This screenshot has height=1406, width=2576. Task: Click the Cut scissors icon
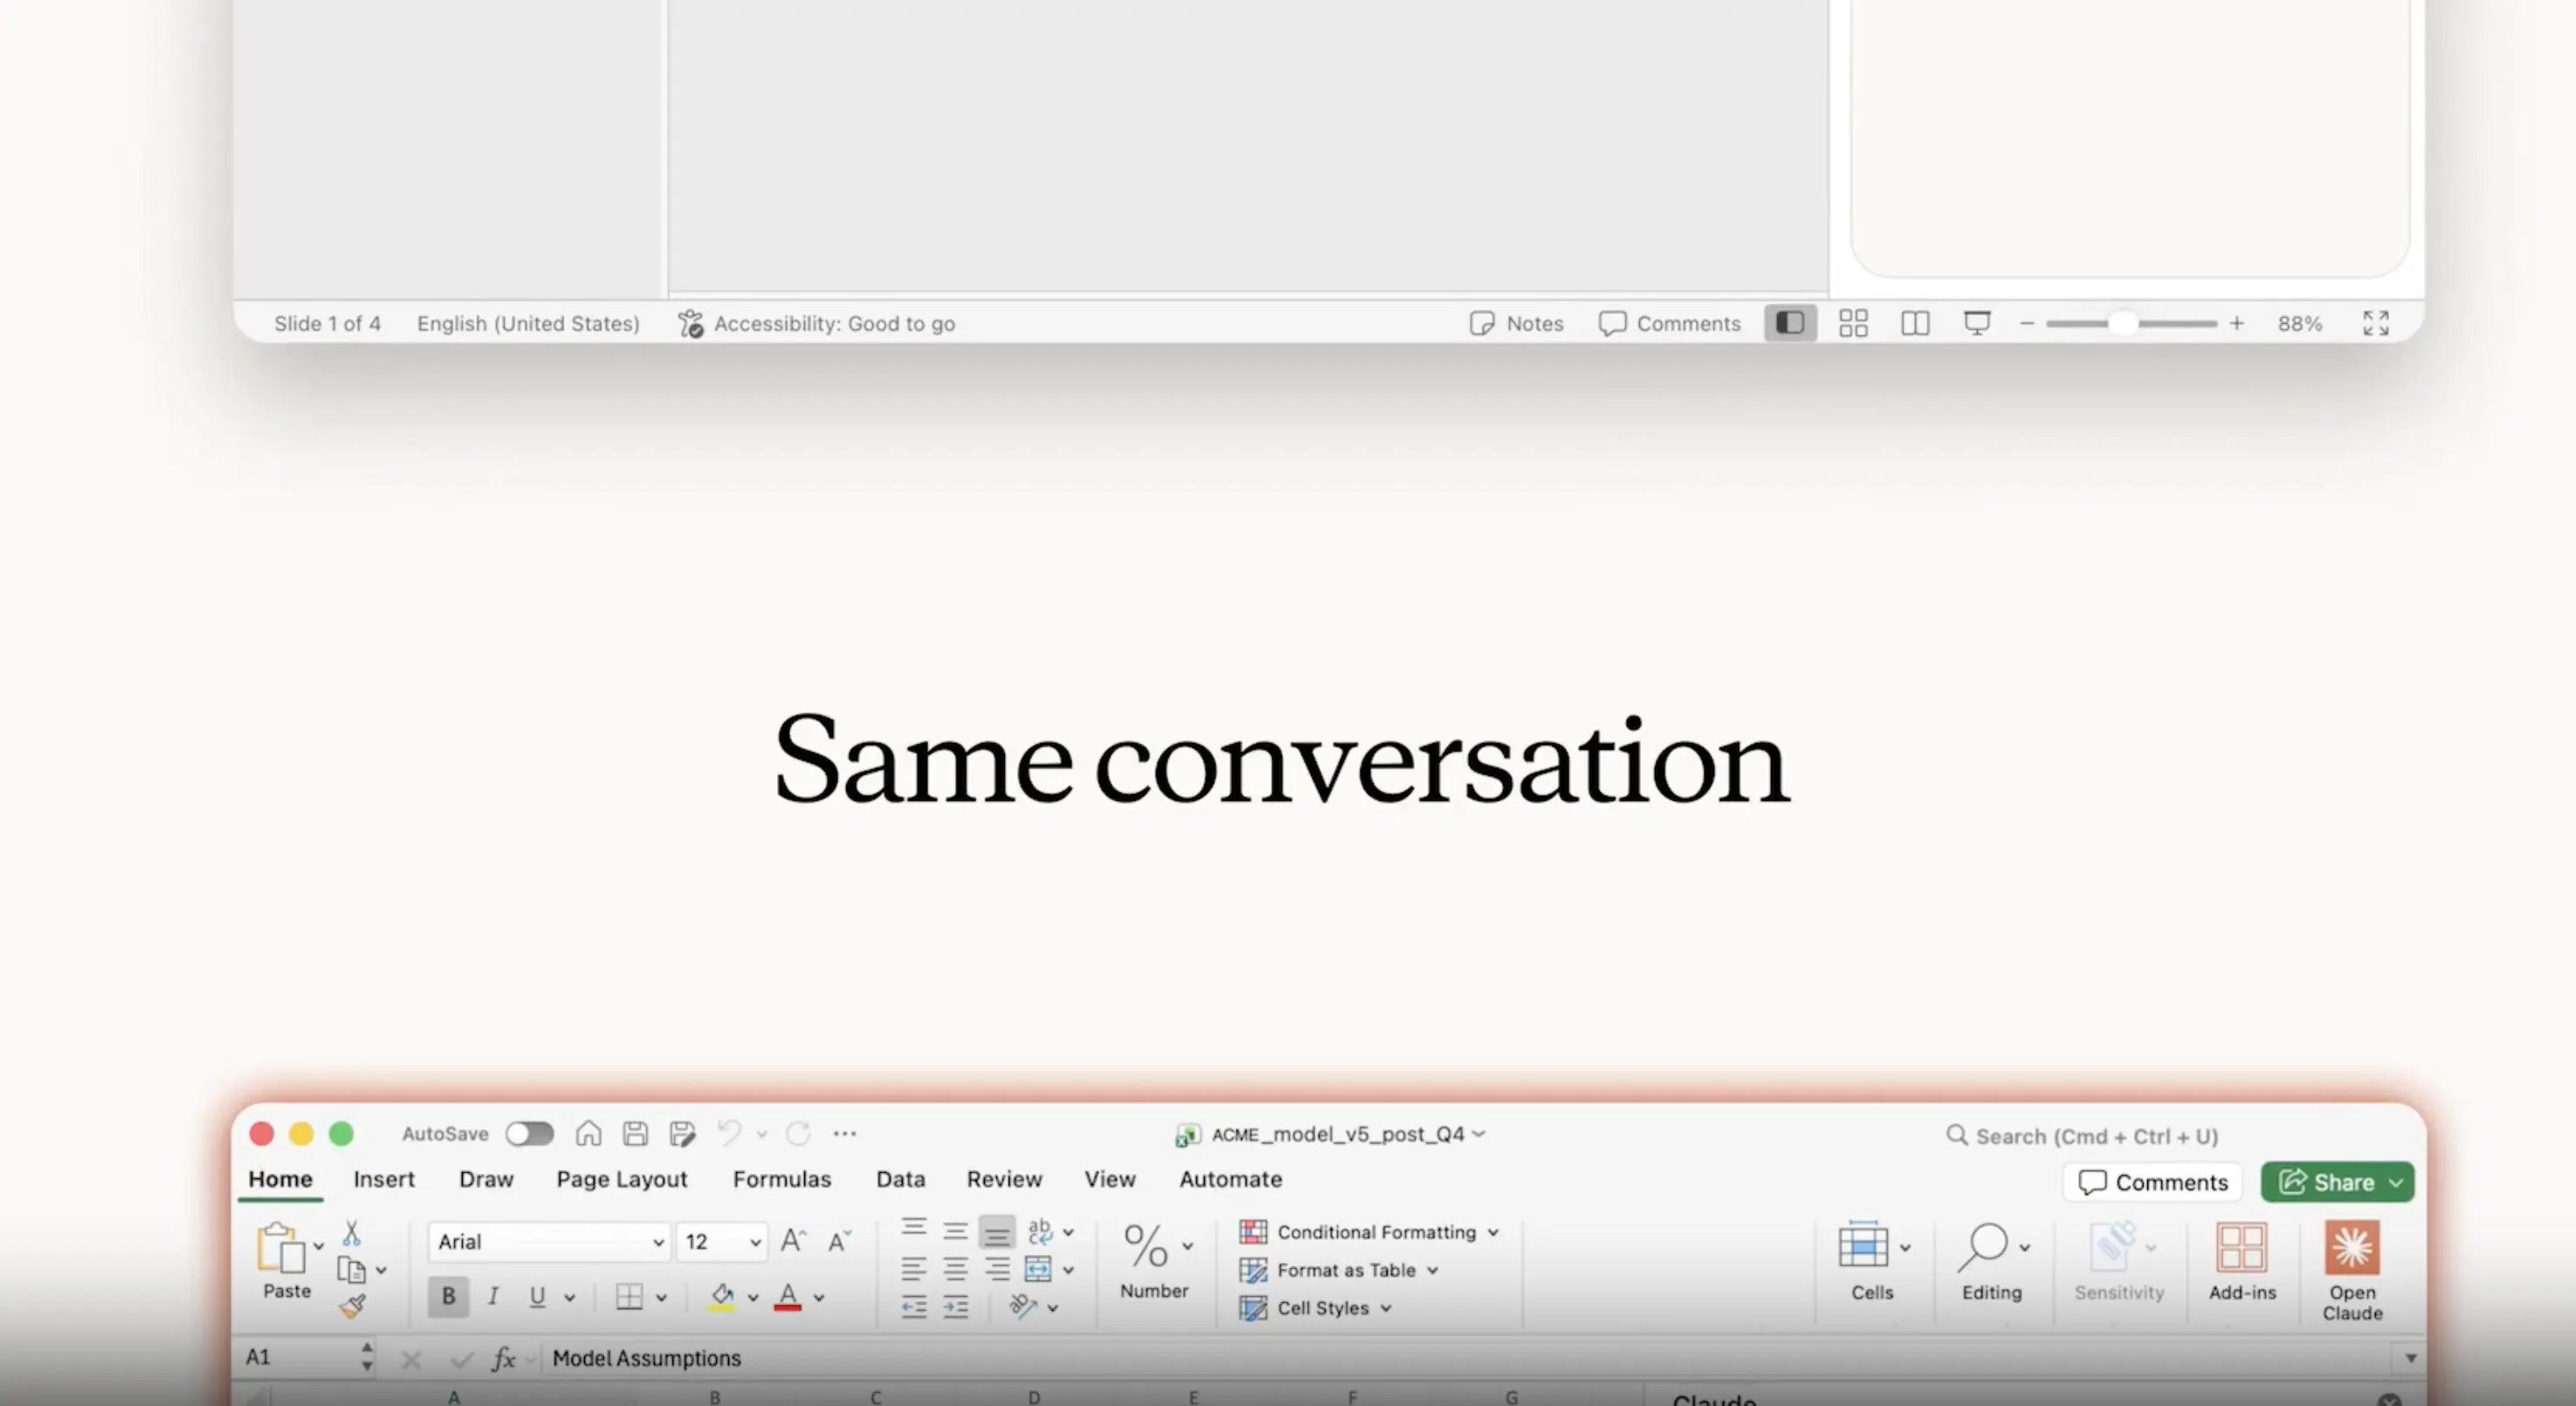(x=351, y=1232)
